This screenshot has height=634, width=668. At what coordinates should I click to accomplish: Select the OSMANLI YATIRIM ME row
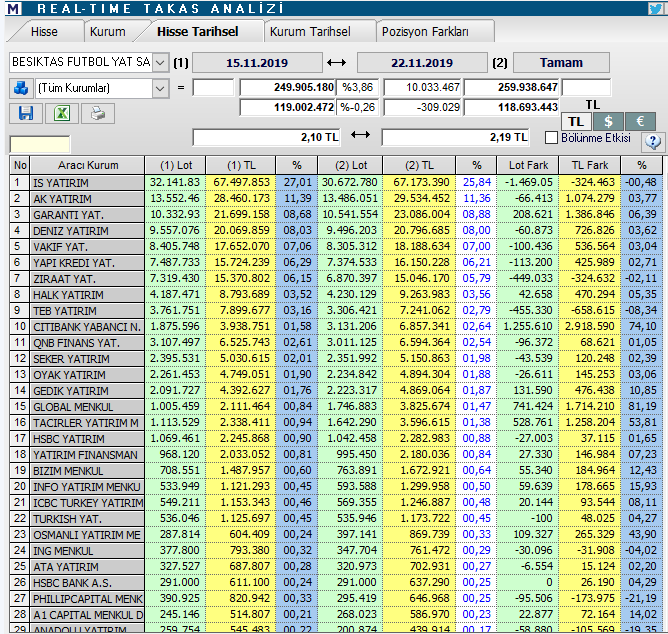pos(336,535)
